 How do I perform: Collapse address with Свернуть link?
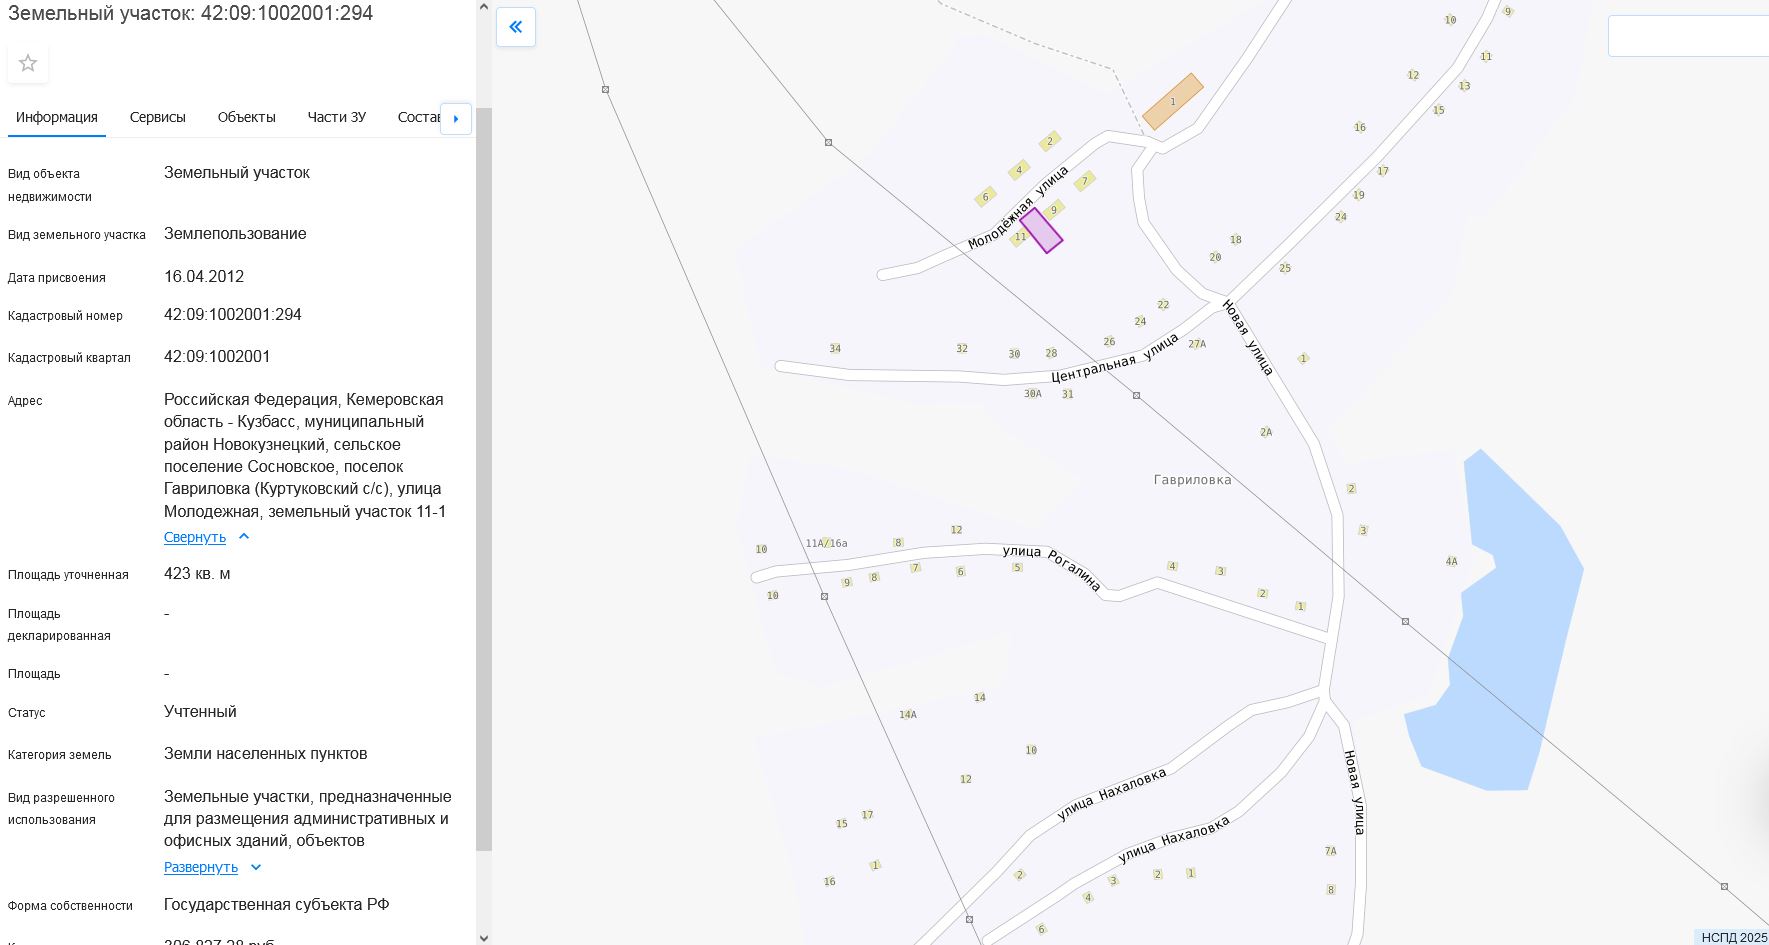pyautogui.click(x=195, y=537)
